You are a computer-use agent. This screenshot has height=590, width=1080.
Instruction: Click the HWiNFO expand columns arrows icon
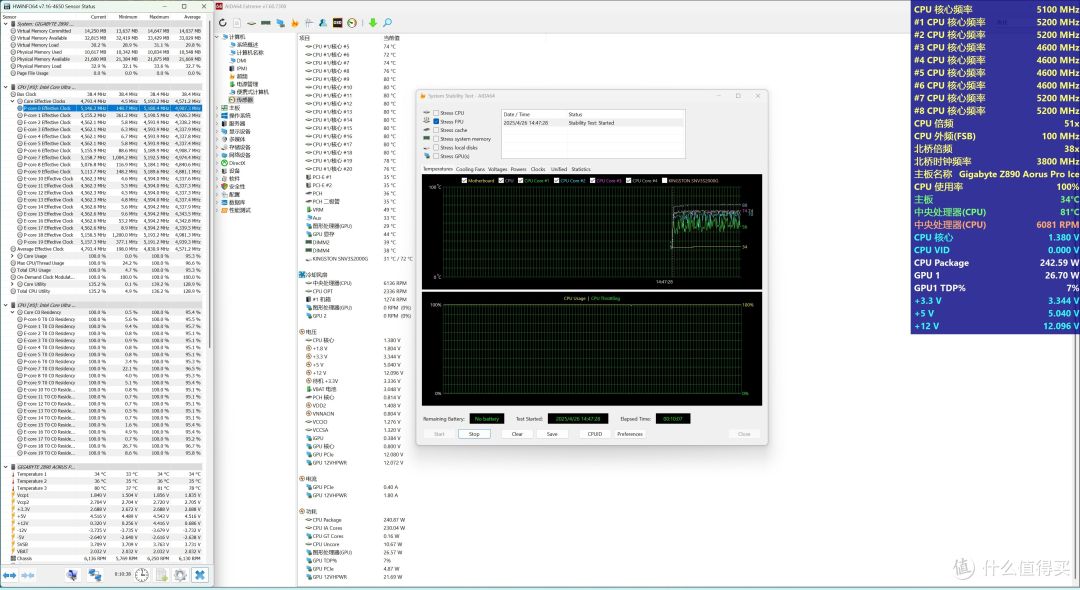point(10,574)
